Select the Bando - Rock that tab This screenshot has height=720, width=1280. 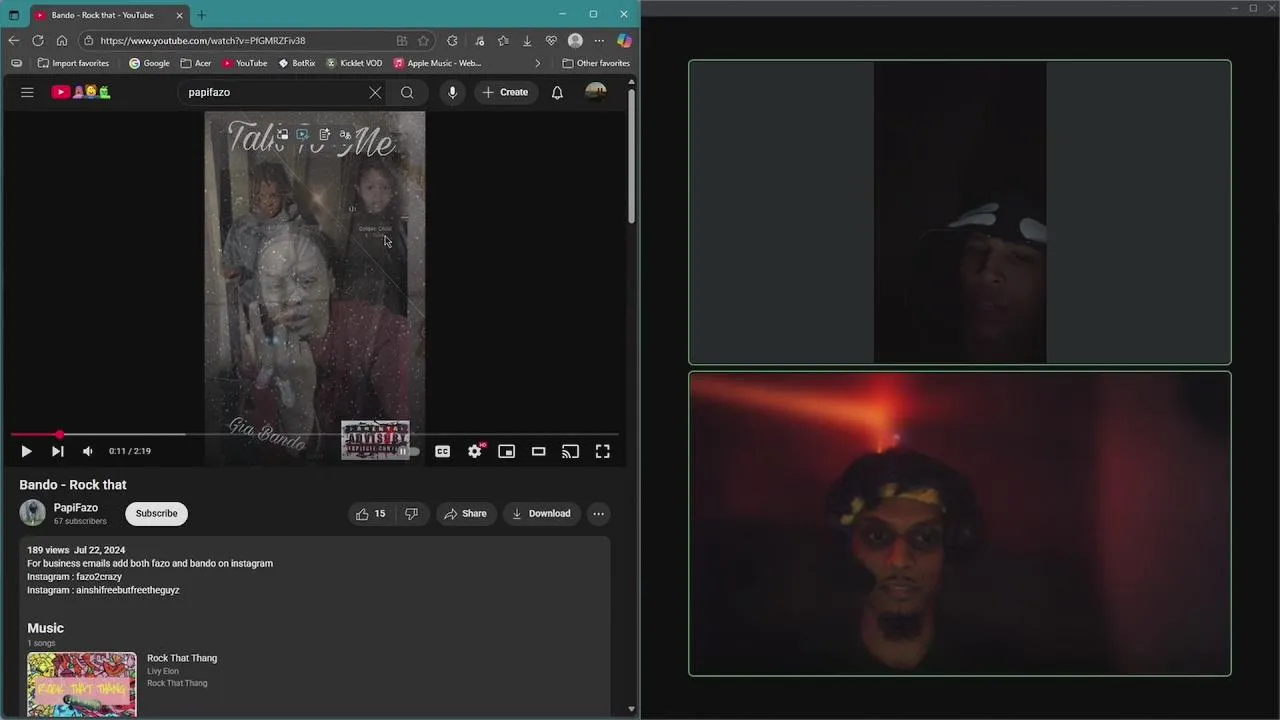pos(109,15)
